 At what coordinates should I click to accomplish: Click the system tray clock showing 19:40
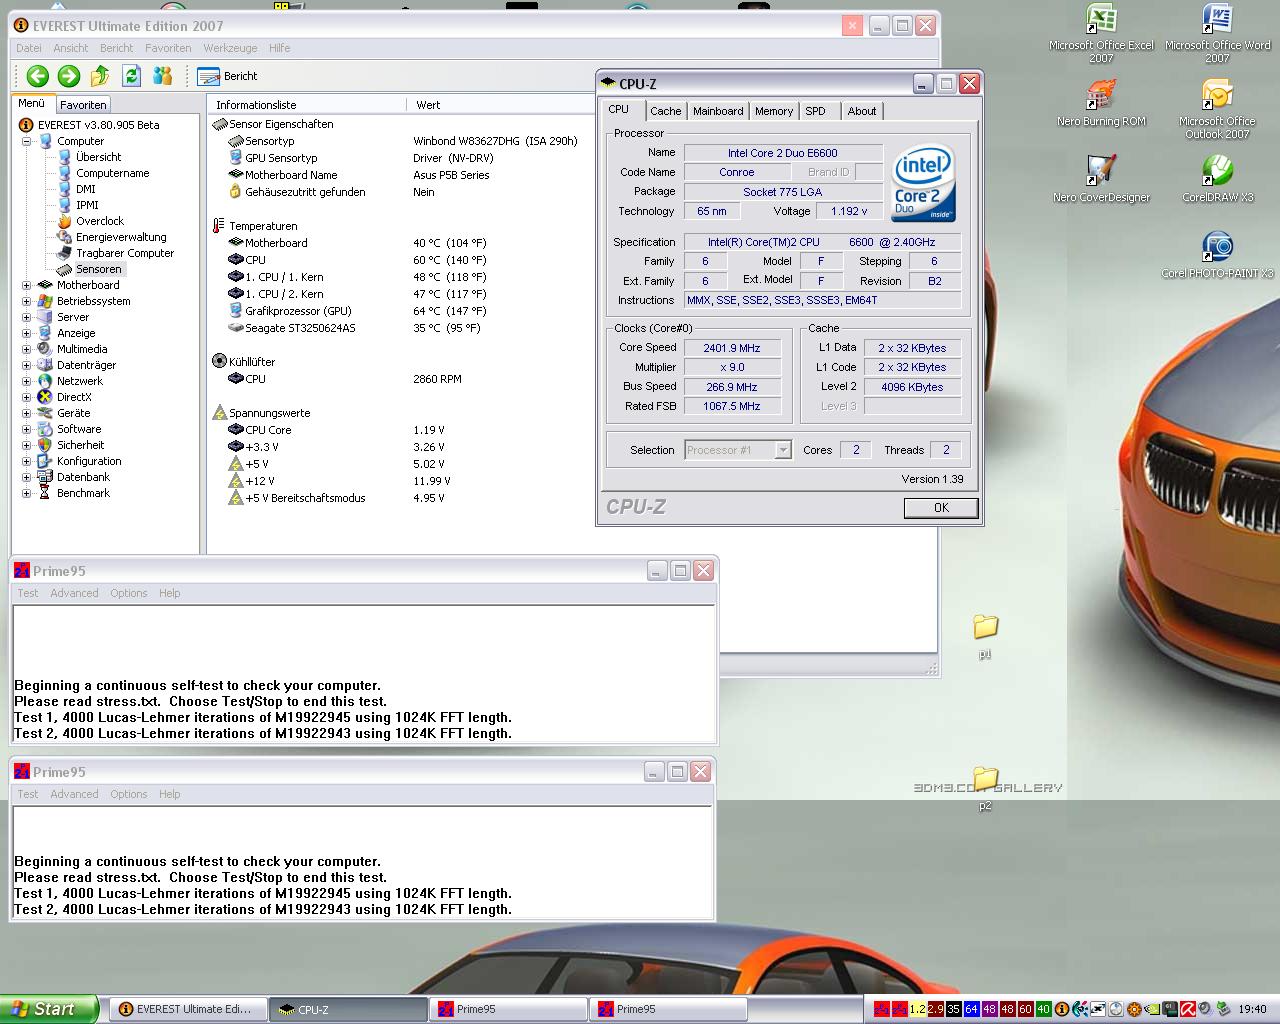(x=1252, y=1009)
